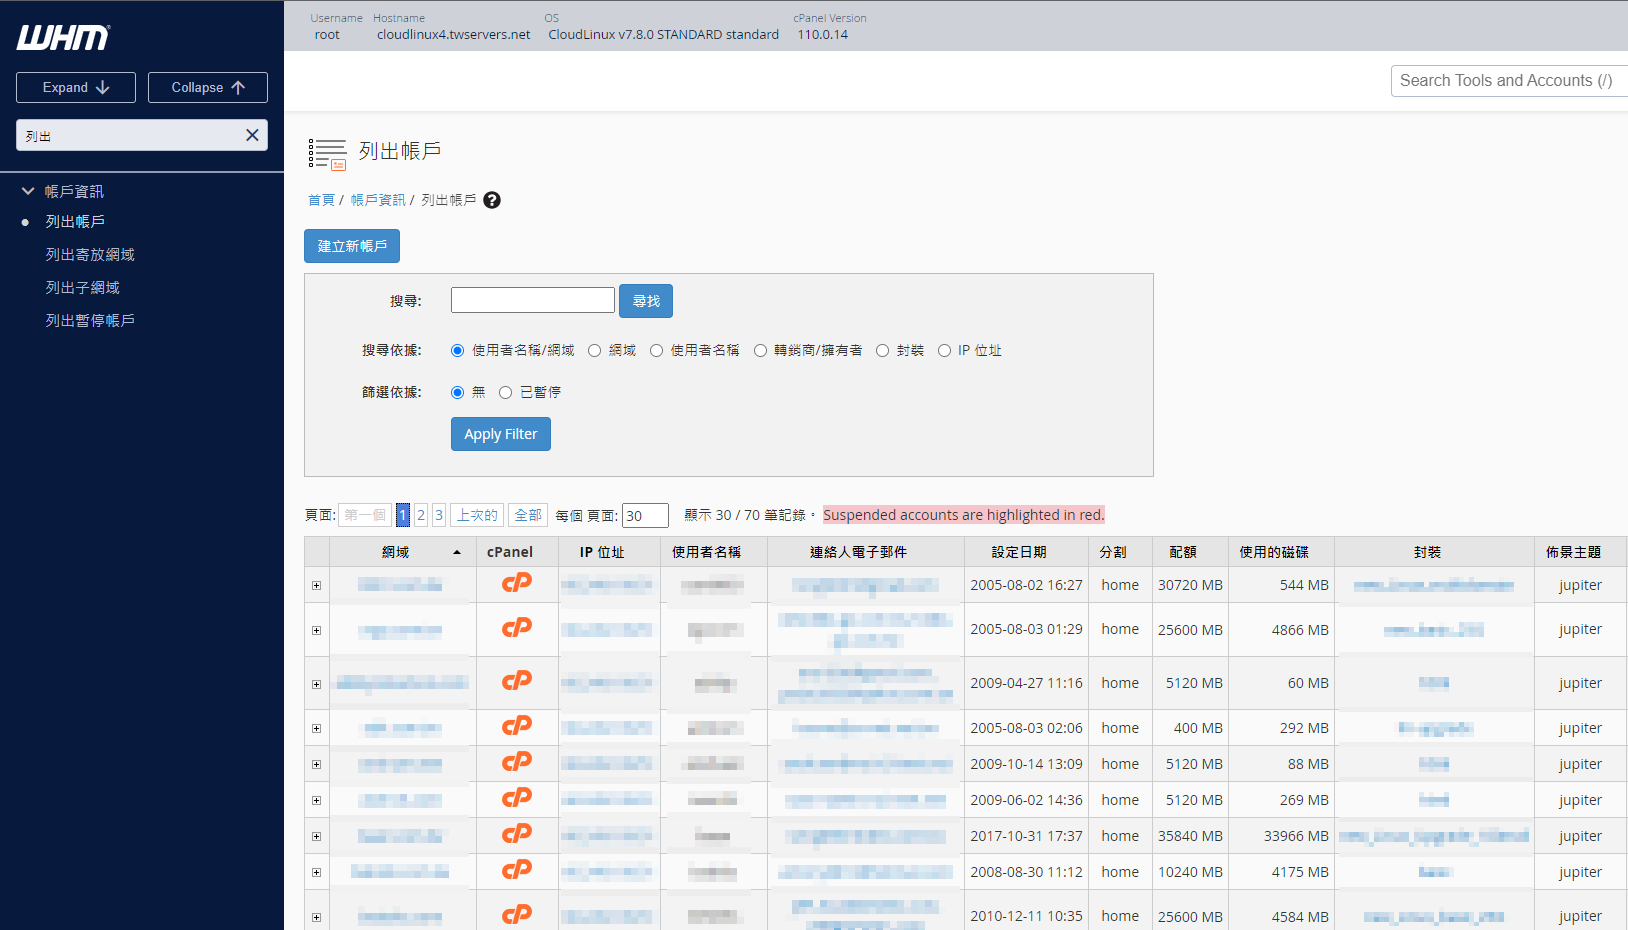Click cPanel icon for 2008-08-30 11:12 account
The width and height of the screenshot is (1628, 930).
516,871
